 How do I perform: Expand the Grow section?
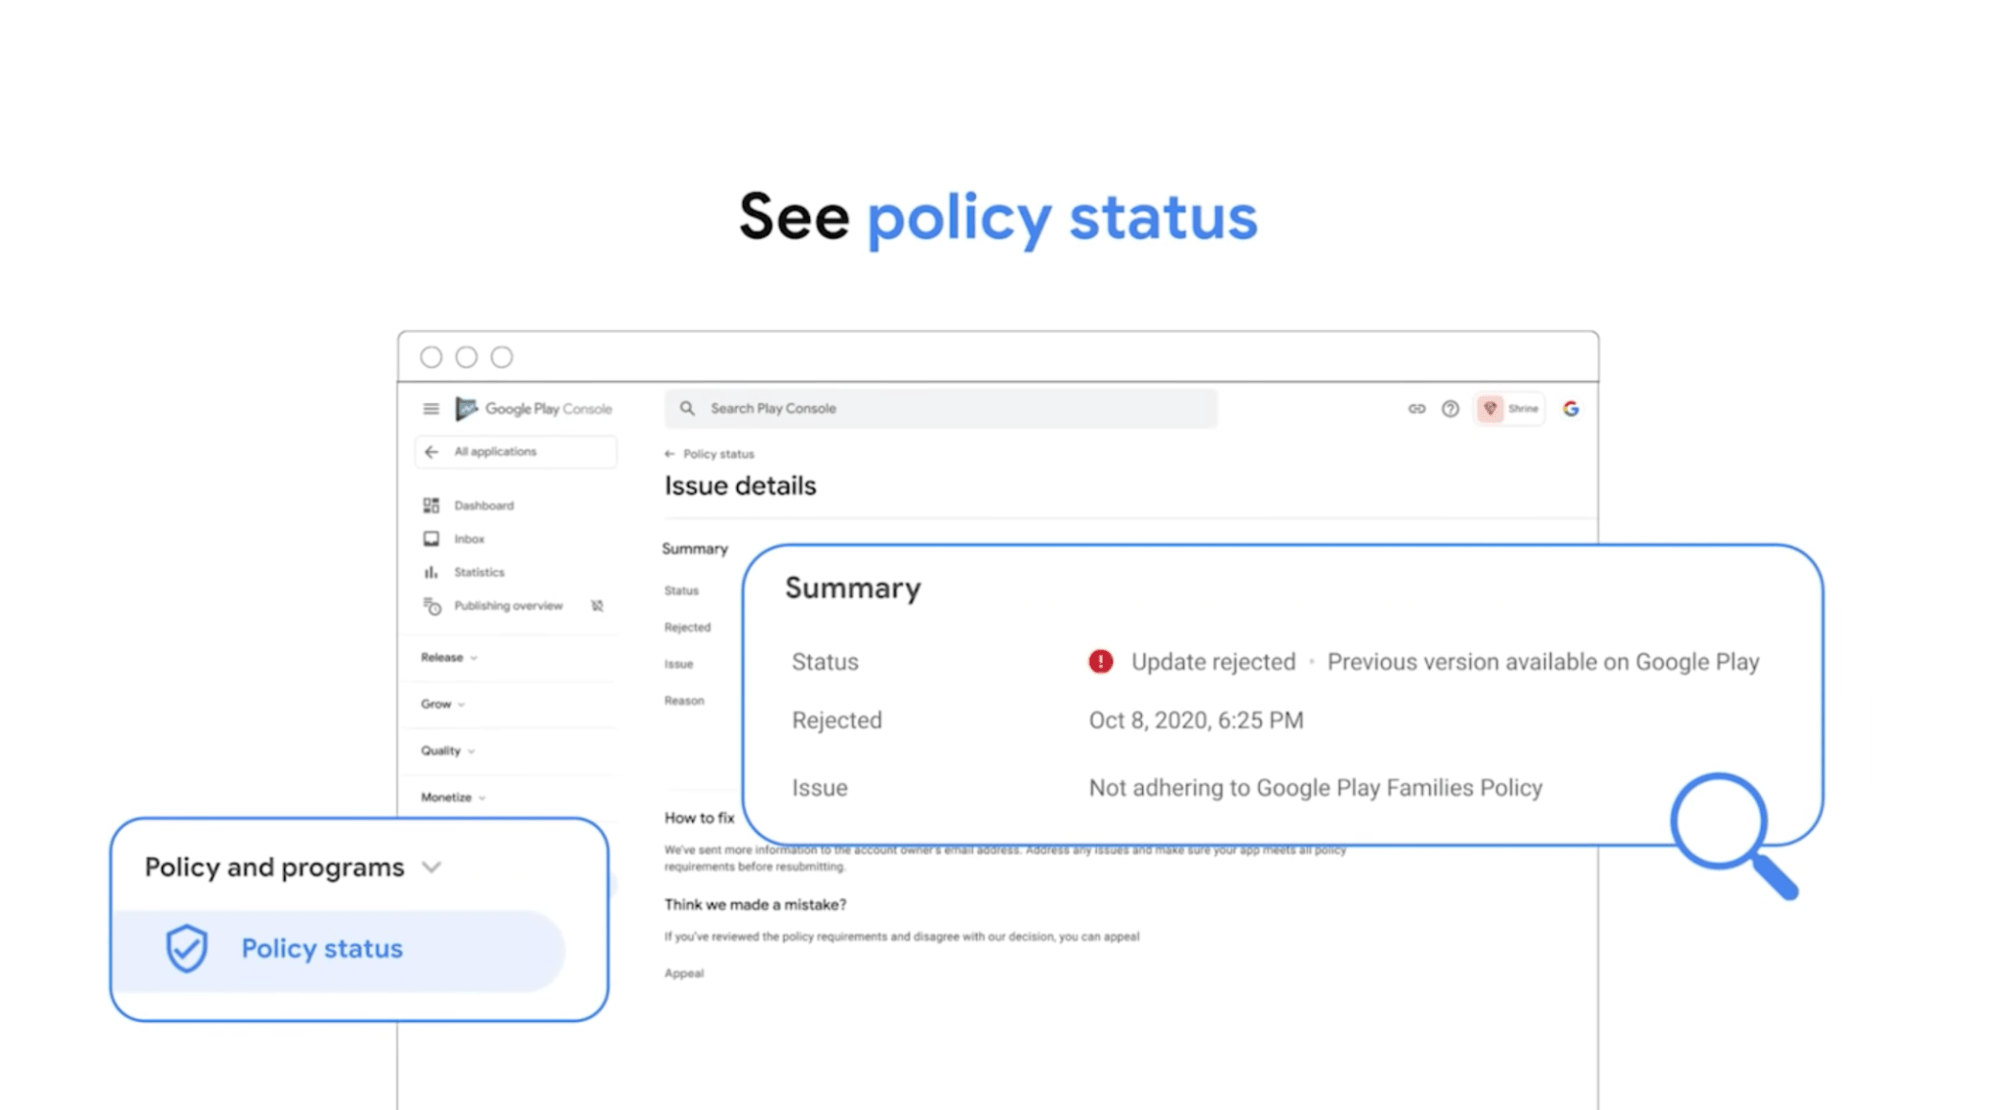[443, 704]
